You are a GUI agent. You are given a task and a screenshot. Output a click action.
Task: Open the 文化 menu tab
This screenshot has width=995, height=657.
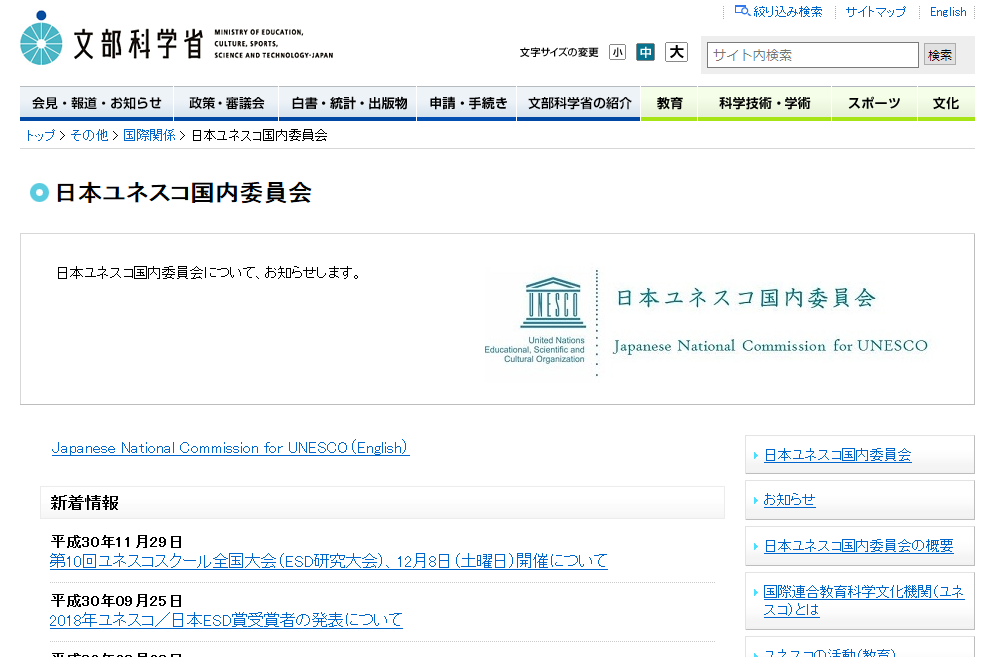946,103
